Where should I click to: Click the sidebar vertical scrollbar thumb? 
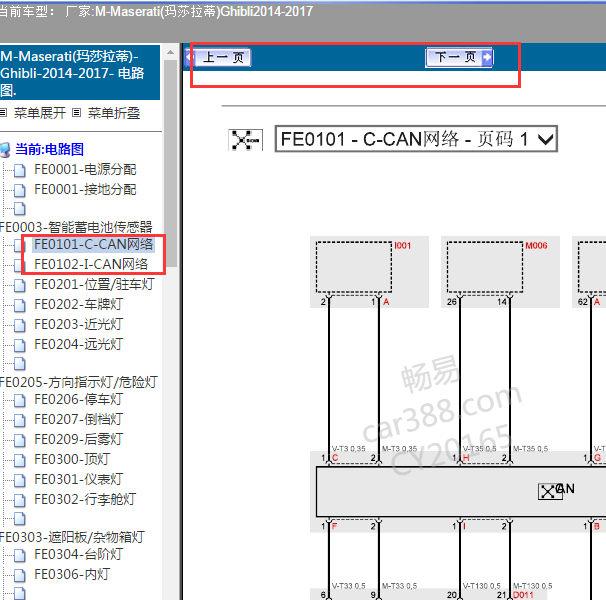170,163
